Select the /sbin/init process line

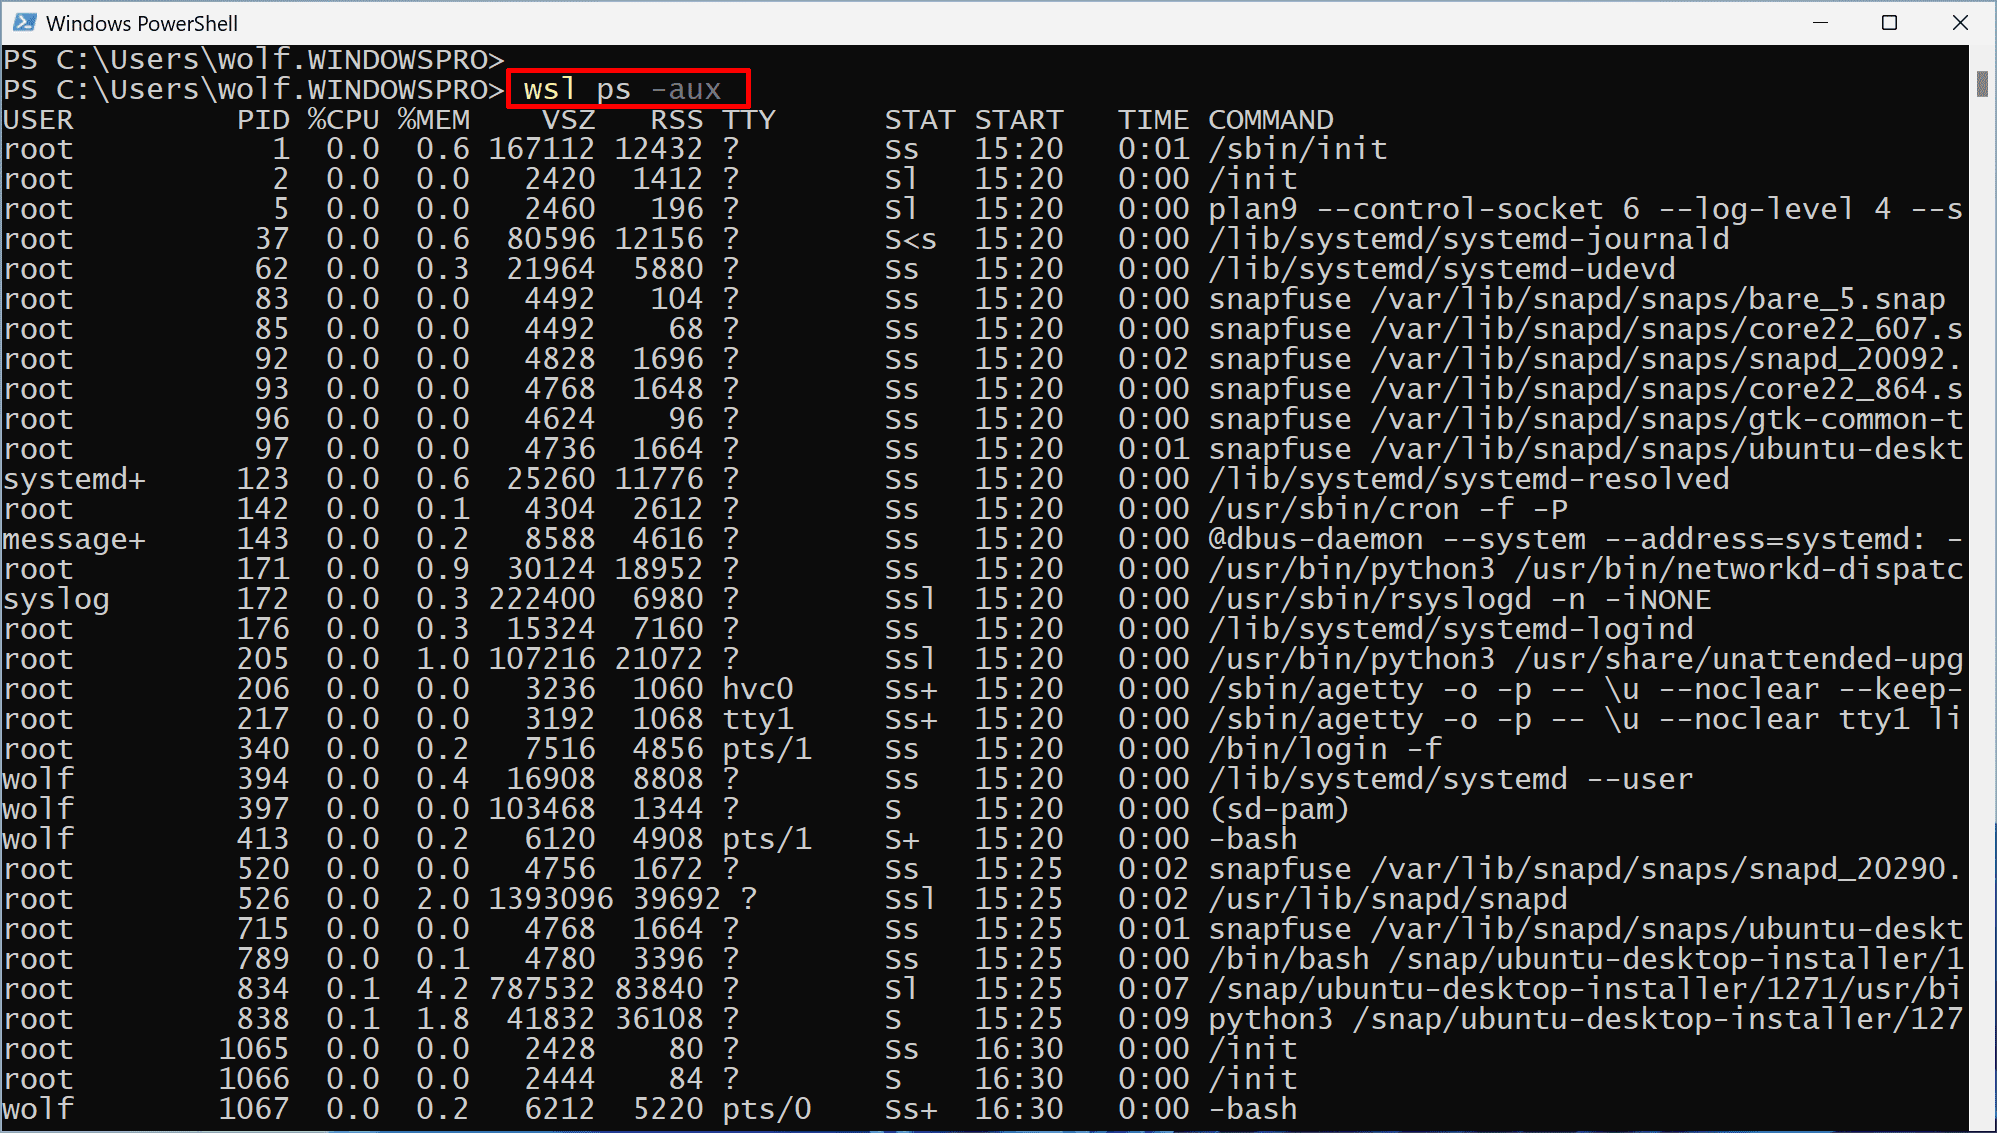pos(1297,148)
